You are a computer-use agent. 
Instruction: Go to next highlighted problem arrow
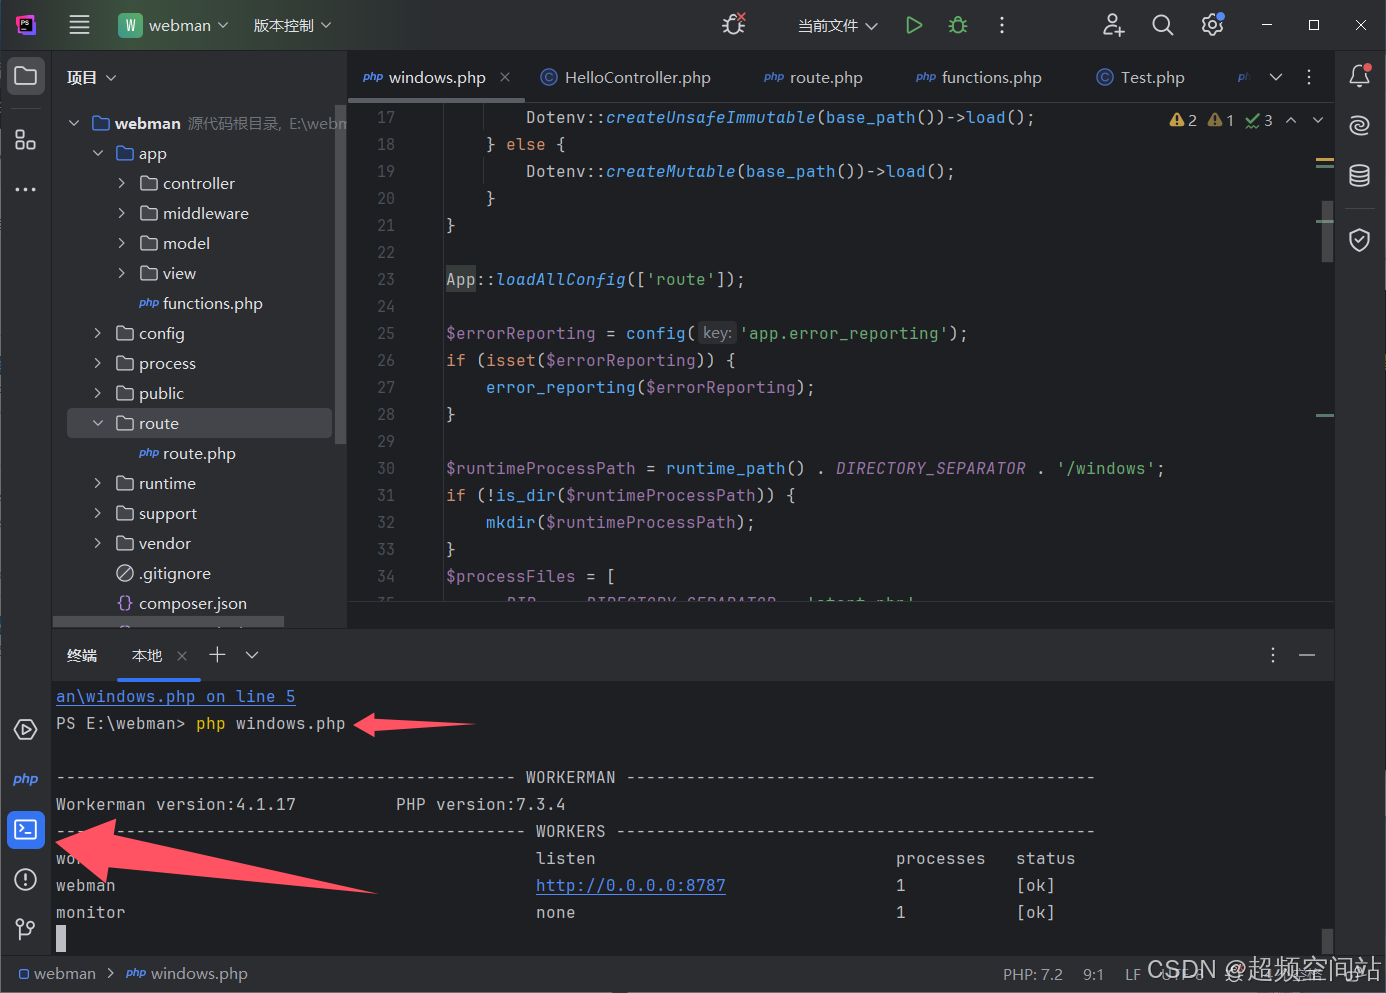[x=1318, y=120]
